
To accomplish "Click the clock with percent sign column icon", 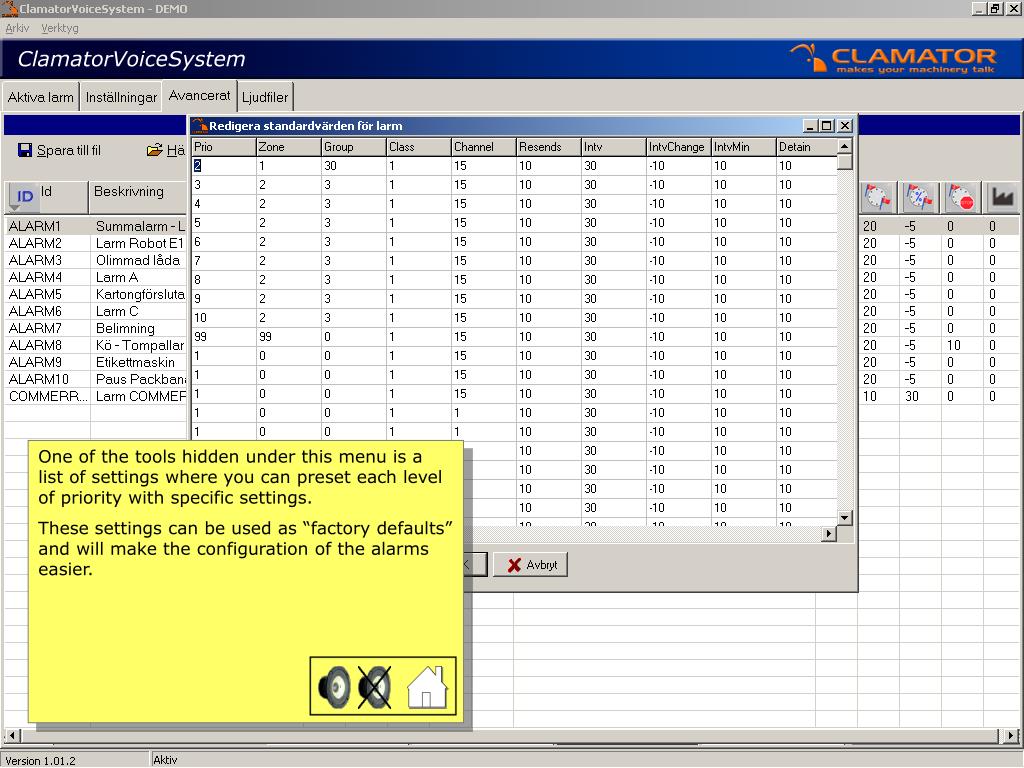I will [919, 197].
